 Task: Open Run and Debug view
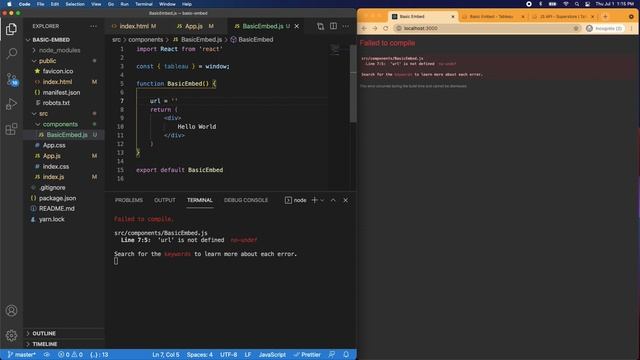coord(11,104)
